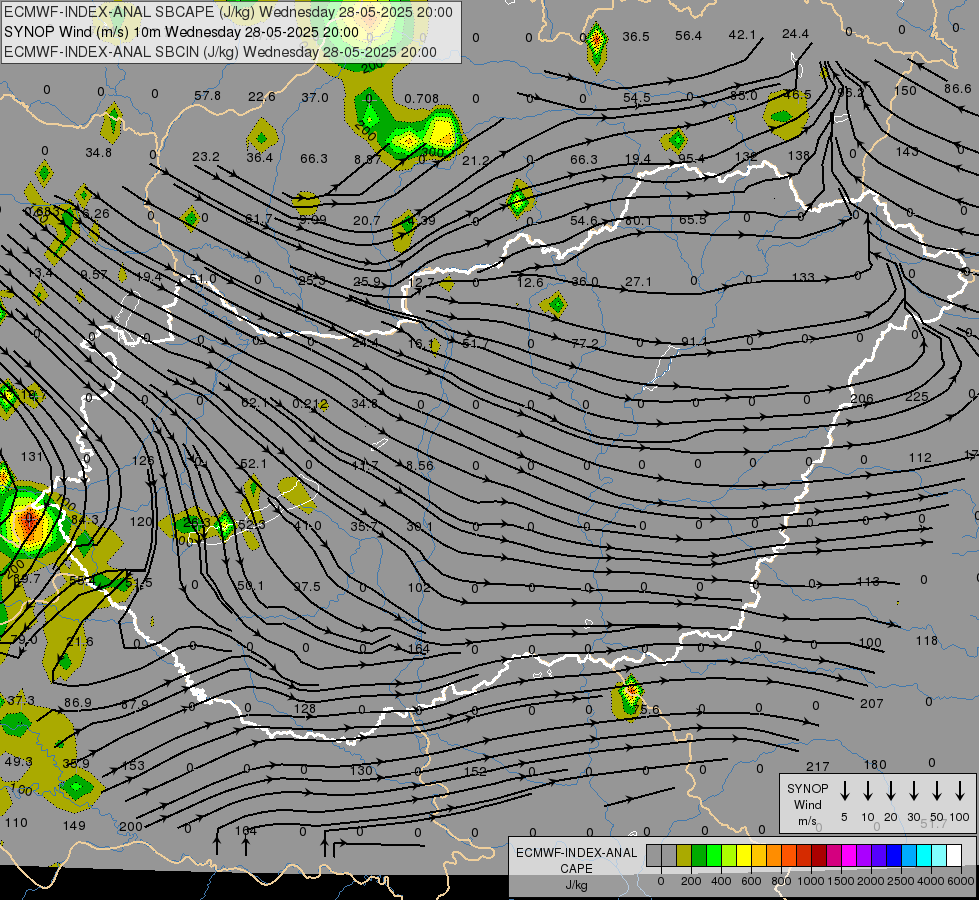
Task: Click the 152 value on the map
Action: coord(475,771)
